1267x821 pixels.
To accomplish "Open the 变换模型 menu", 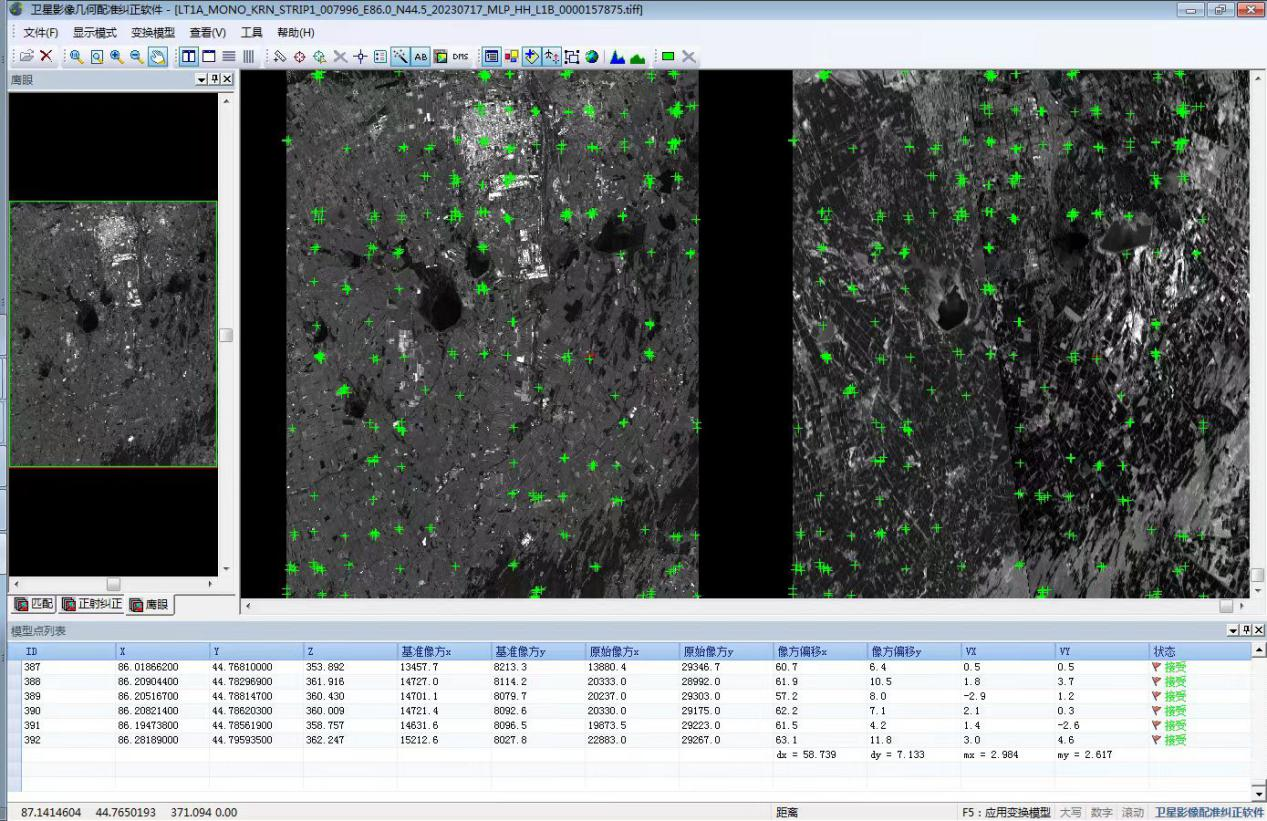I will coord(153,33).
